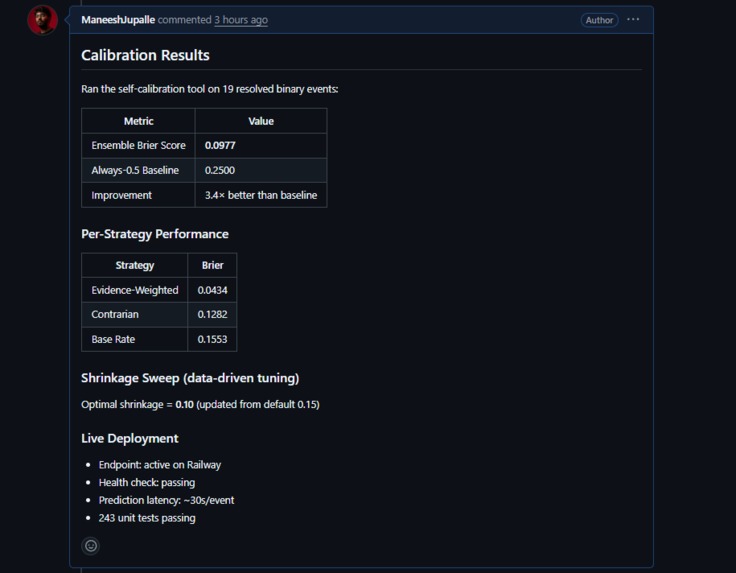Click the Improvement row label
The image size is (736, 573).
point(122,195)
